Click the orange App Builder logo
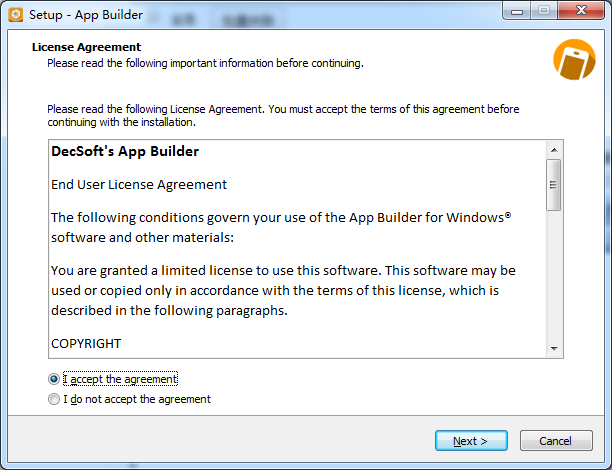The height and width of the screenshot is (470, 612). 574,60
